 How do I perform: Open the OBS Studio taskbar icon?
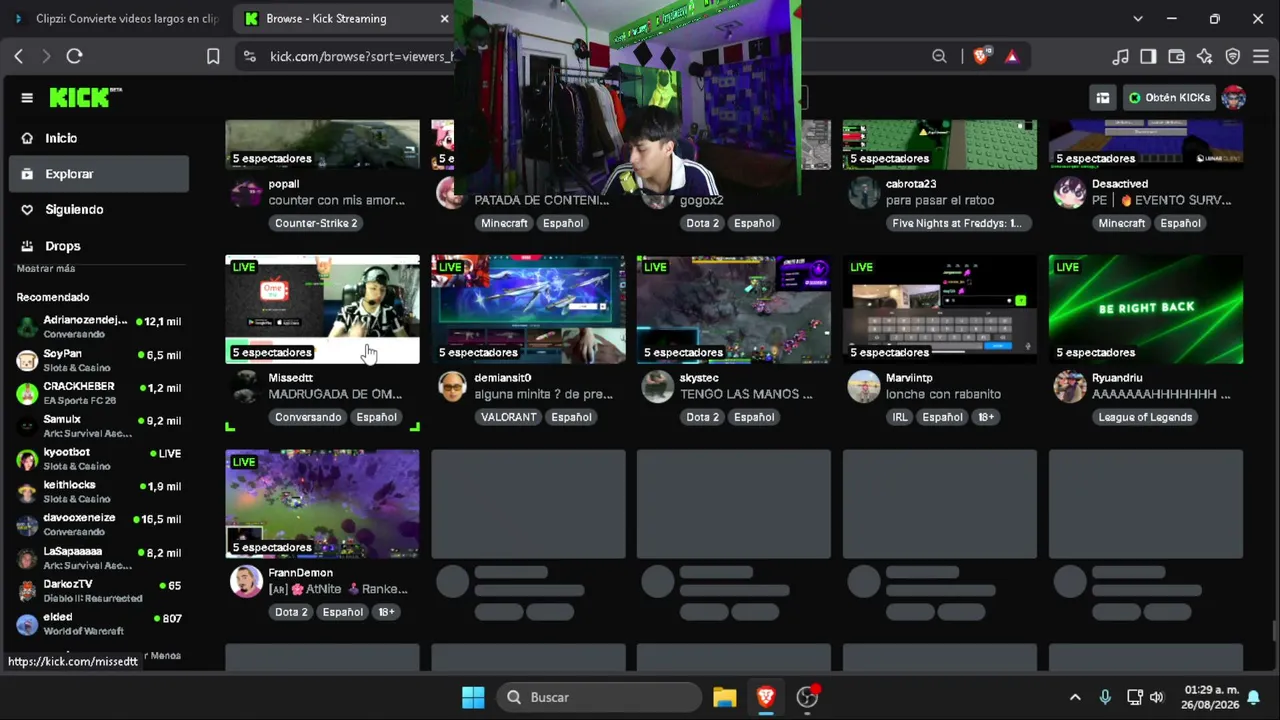pos(808,697)
